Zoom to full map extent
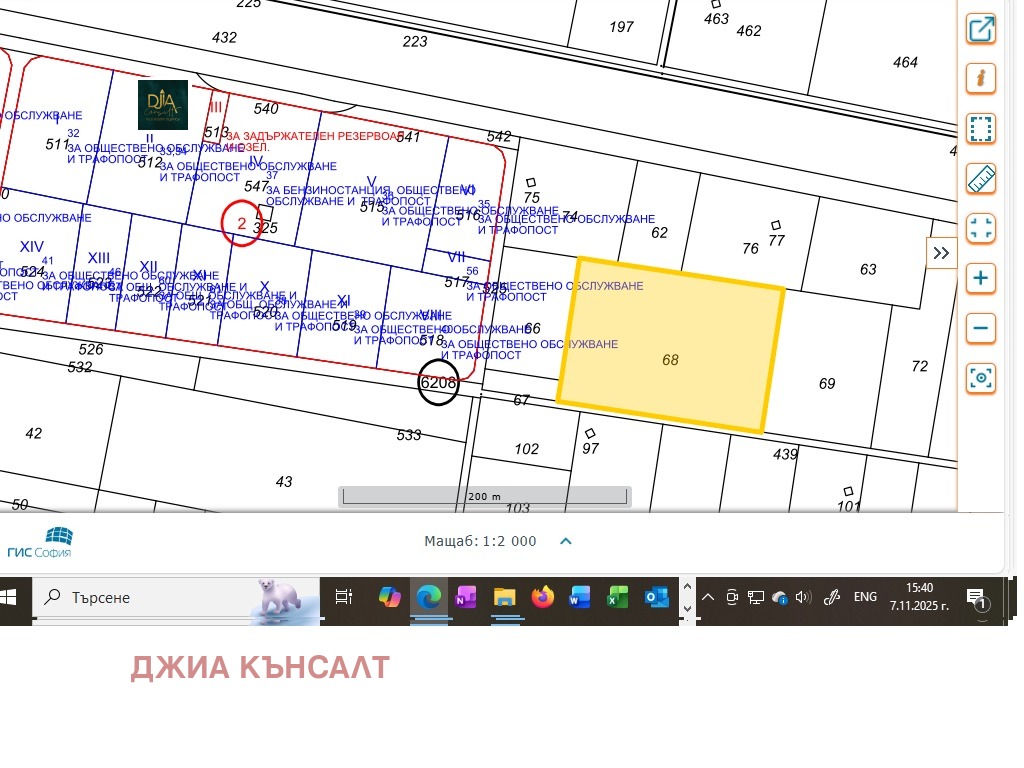This screenshot has height=768, width=1024. (980, 229)
